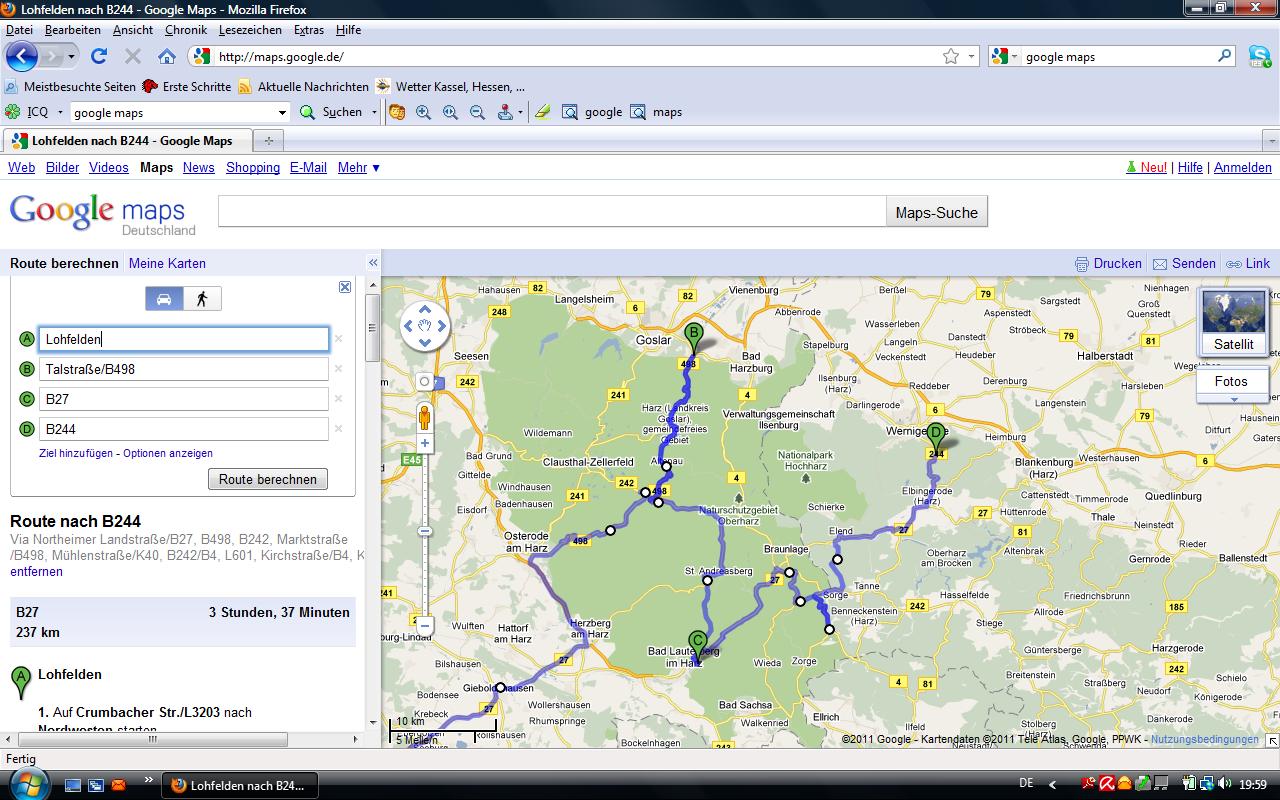Switch to Satellit map view
This screenshot has width=1280, height=800.
(1233, 322)
